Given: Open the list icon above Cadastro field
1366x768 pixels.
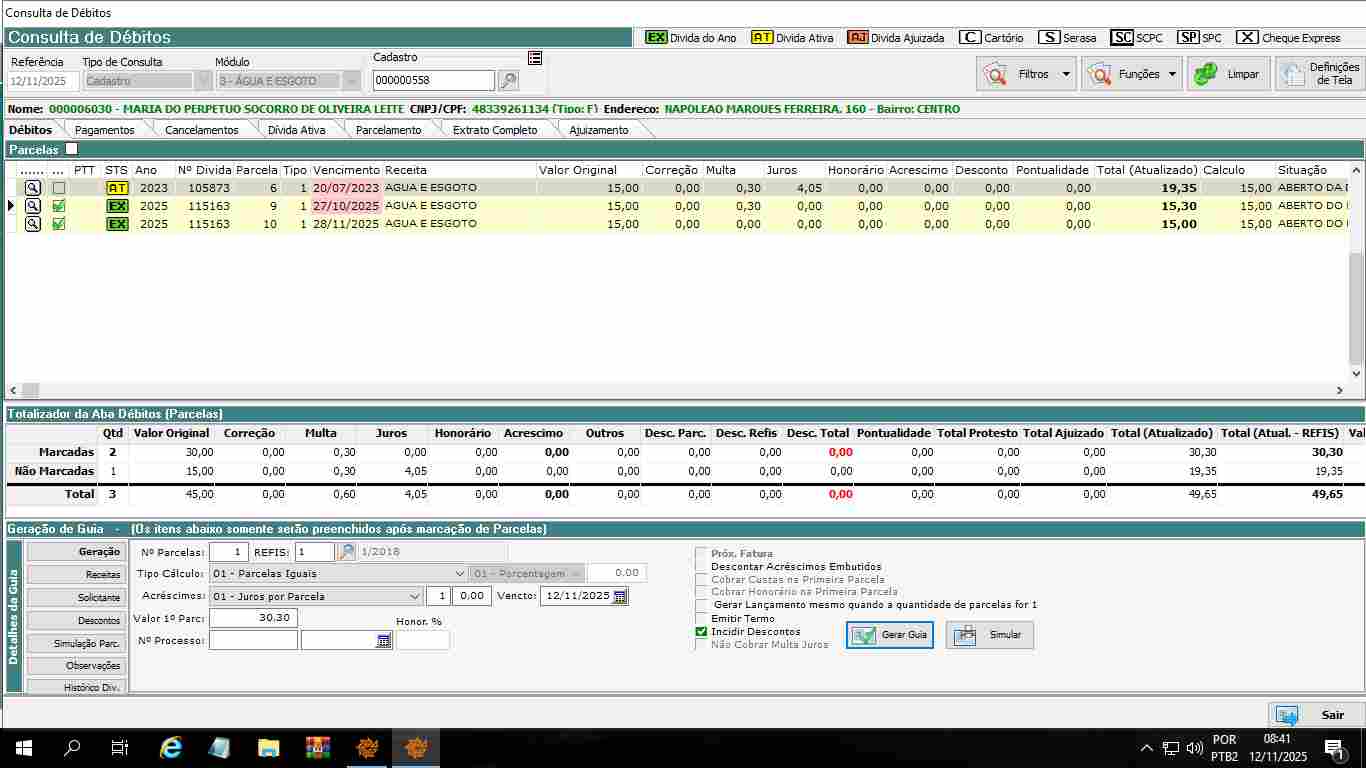Looking at the screenshot, I should pos(535,58).
